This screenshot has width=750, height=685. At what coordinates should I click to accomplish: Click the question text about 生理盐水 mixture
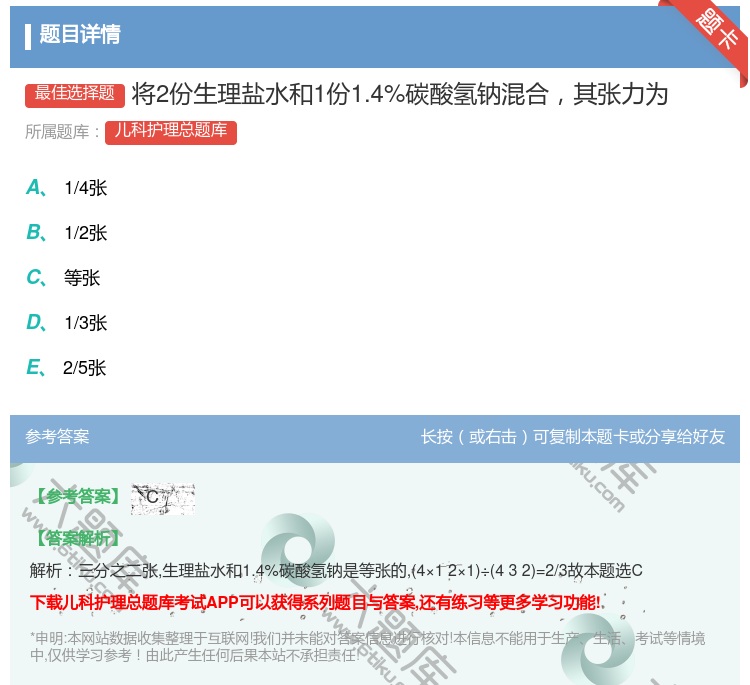tap(399, 95)
